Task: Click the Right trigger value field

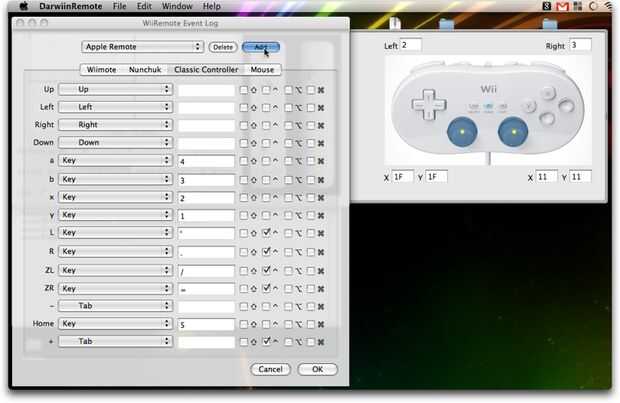Action: 580,45
